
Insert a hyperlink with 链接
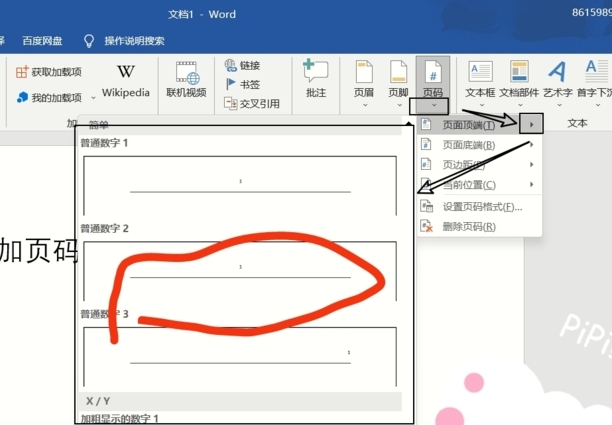coord(242,65)
